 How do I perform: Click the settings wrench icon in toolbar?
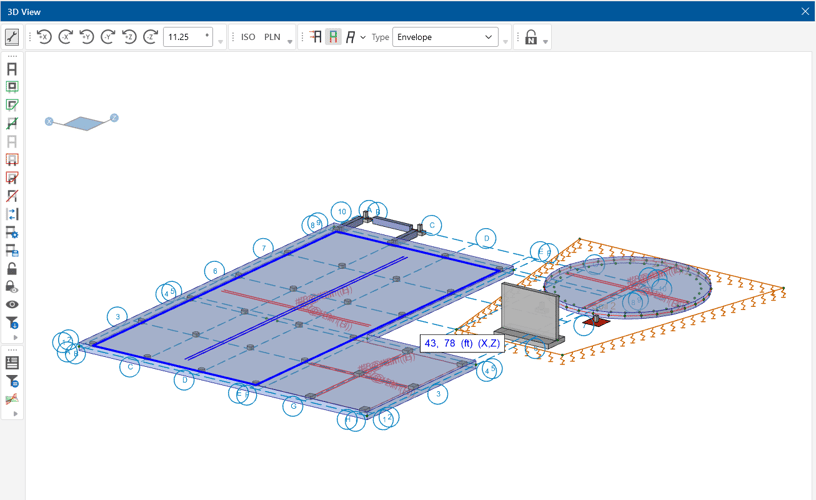point(12,37)
